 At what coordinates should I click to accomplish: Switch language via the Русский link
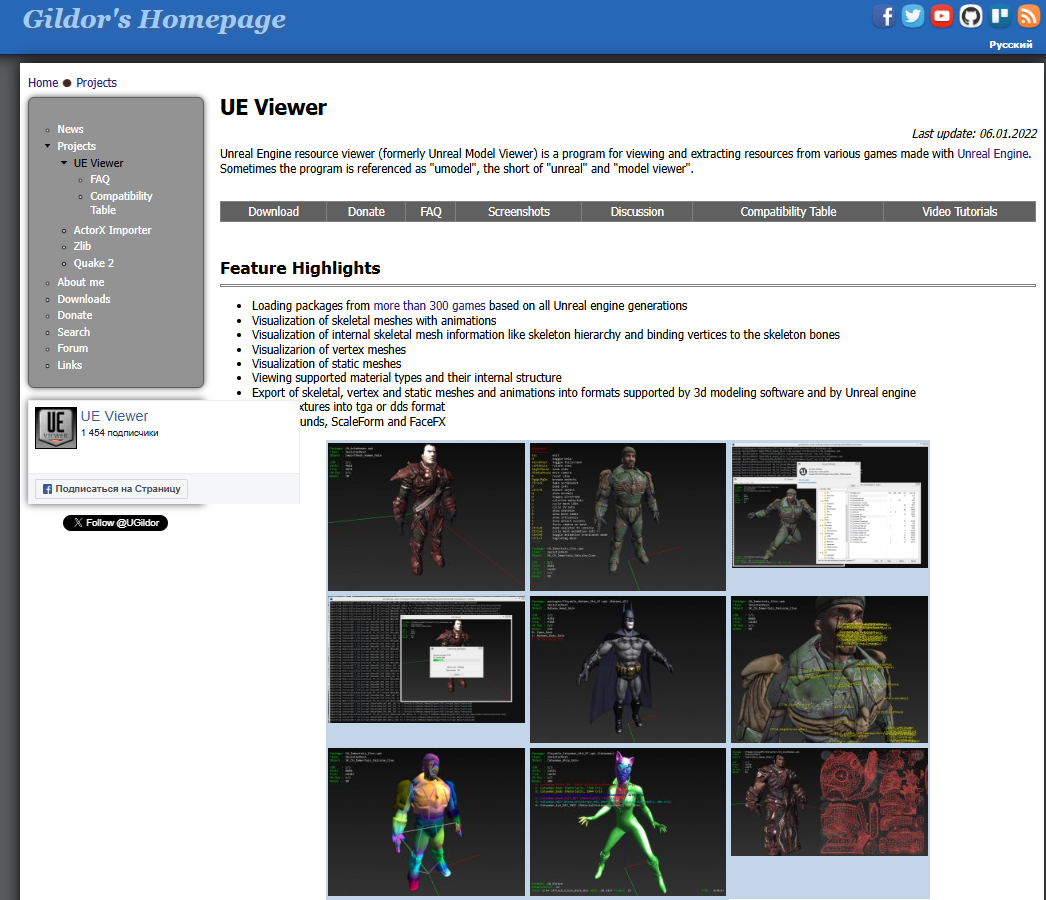pos(1011,45)
